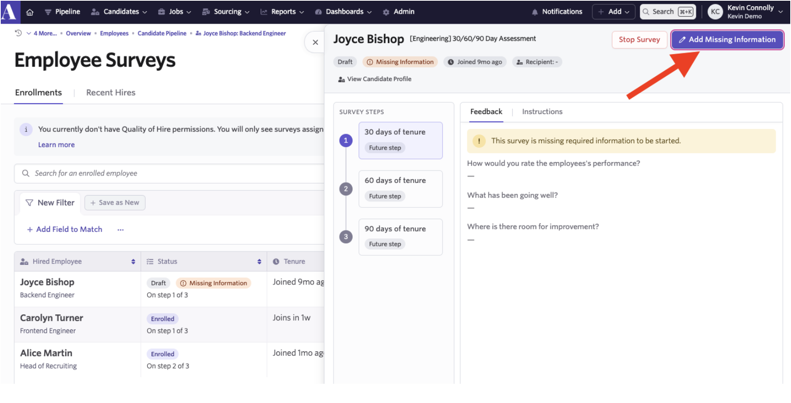The width and height of the screenshot is (791, 403).
Task: Expand the Candidates menu
Action: click(x=119, y=12)
